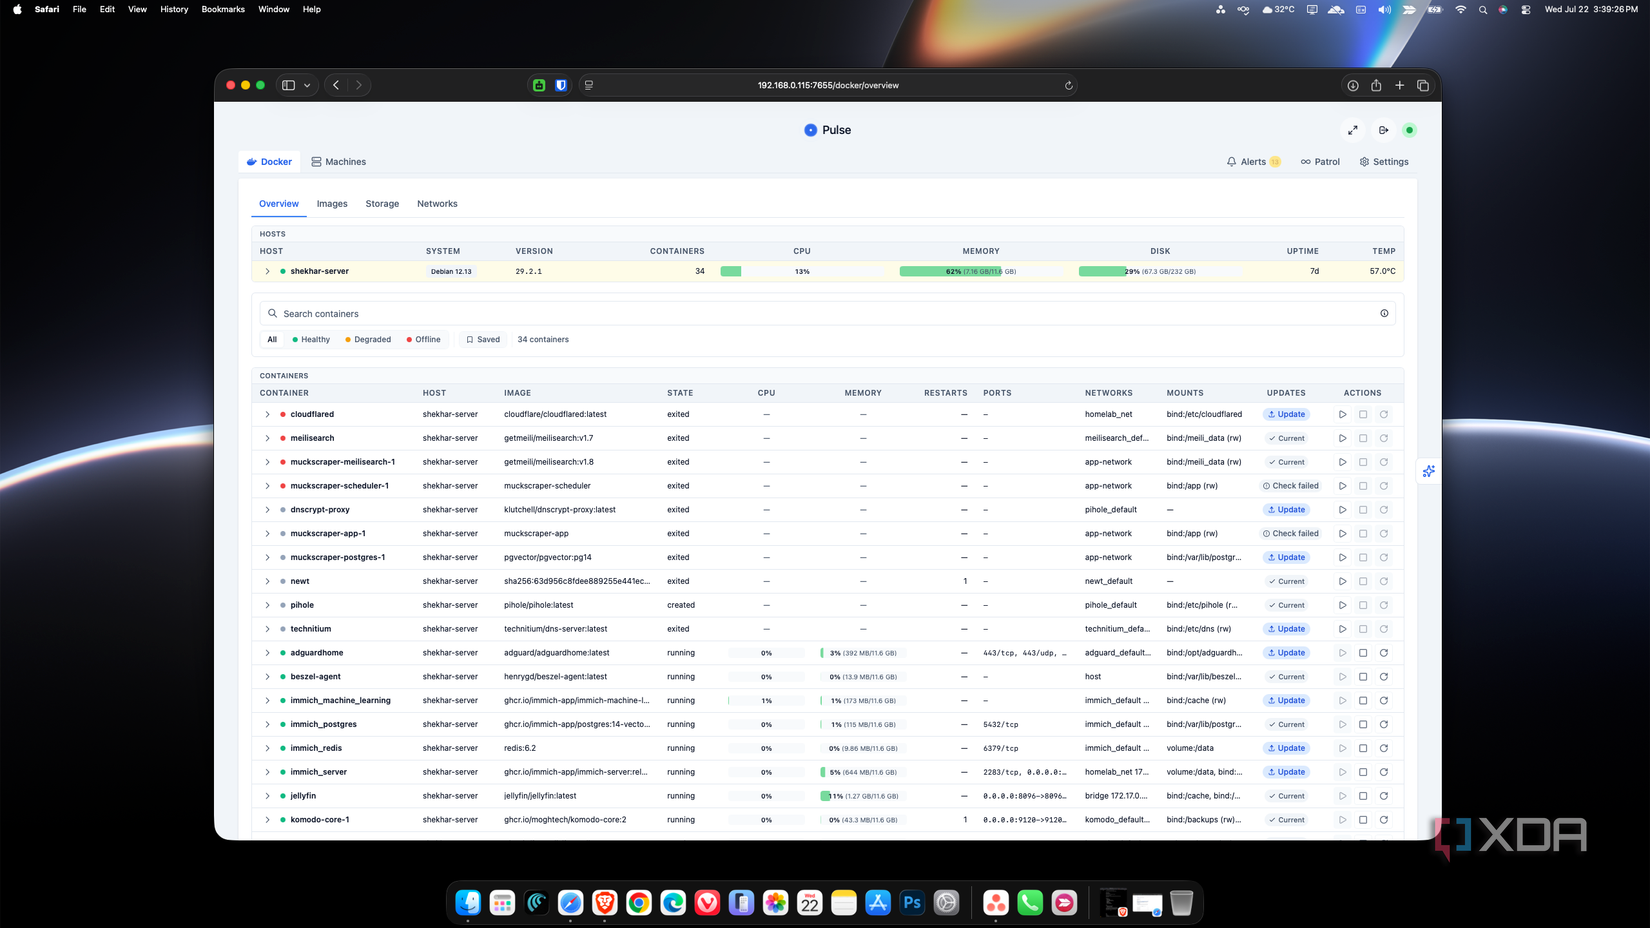Restart the immich_redis container
The image size is (1650, 928).
tap(1384, 748)
